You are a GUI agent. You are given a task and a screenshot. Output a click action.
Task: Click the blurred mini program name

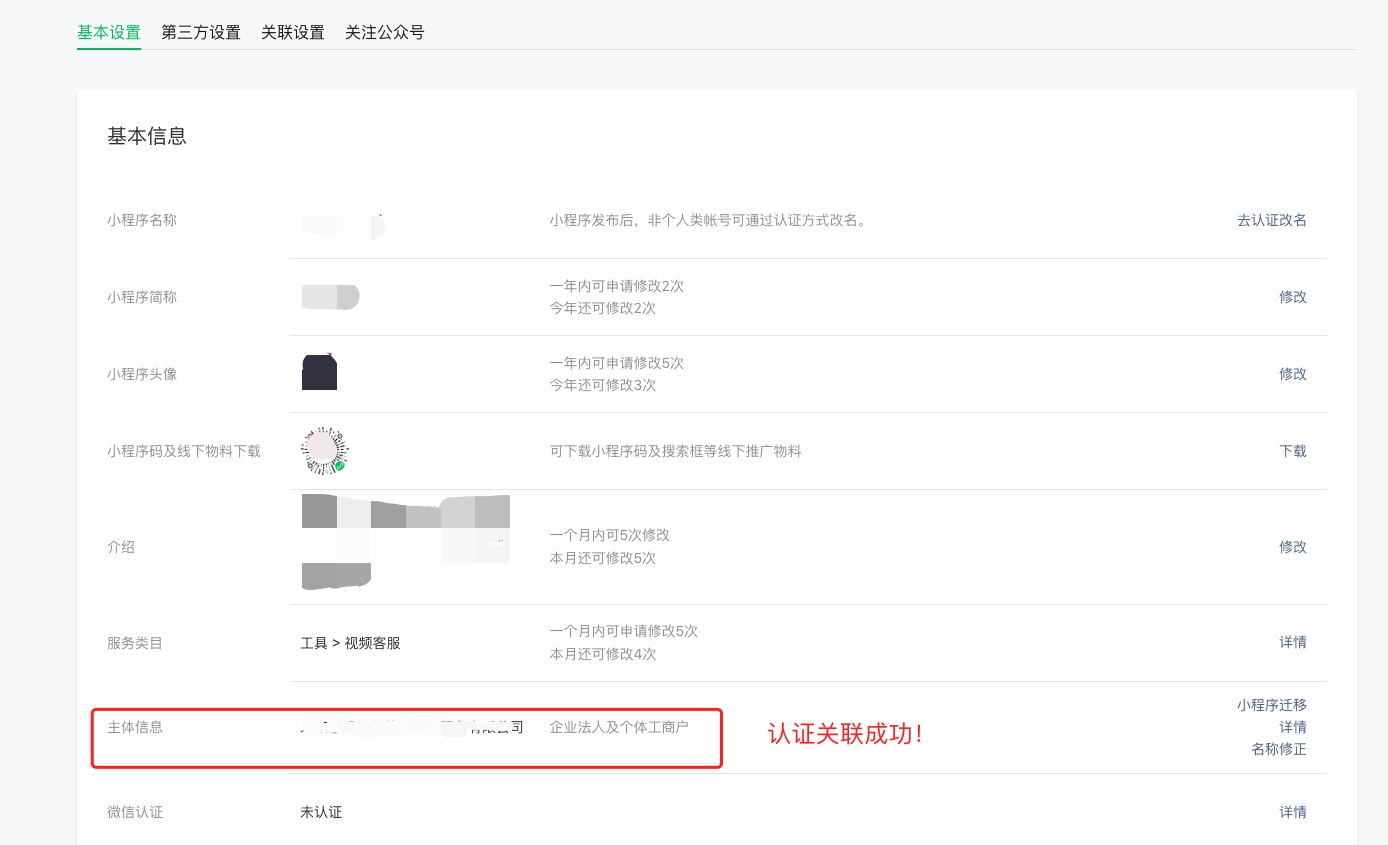343,226
